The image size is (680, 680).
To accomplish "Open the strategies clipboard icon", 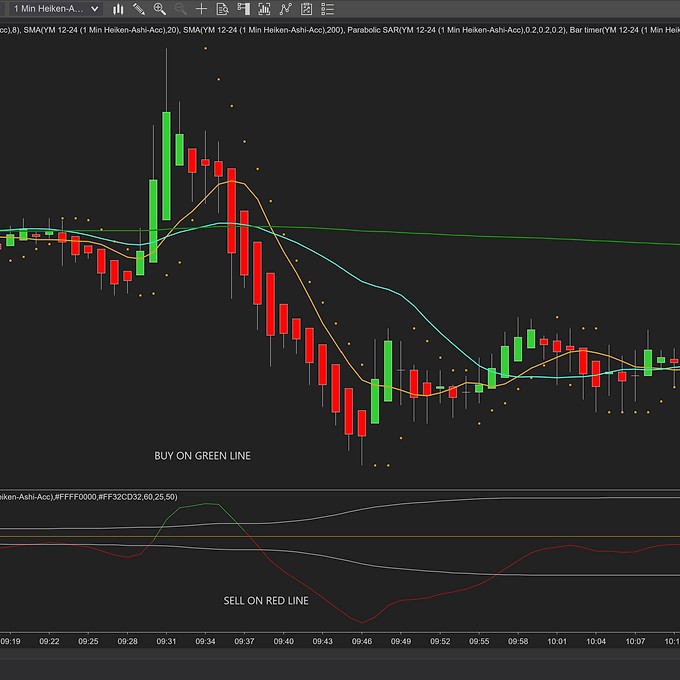I will (306, 9).
